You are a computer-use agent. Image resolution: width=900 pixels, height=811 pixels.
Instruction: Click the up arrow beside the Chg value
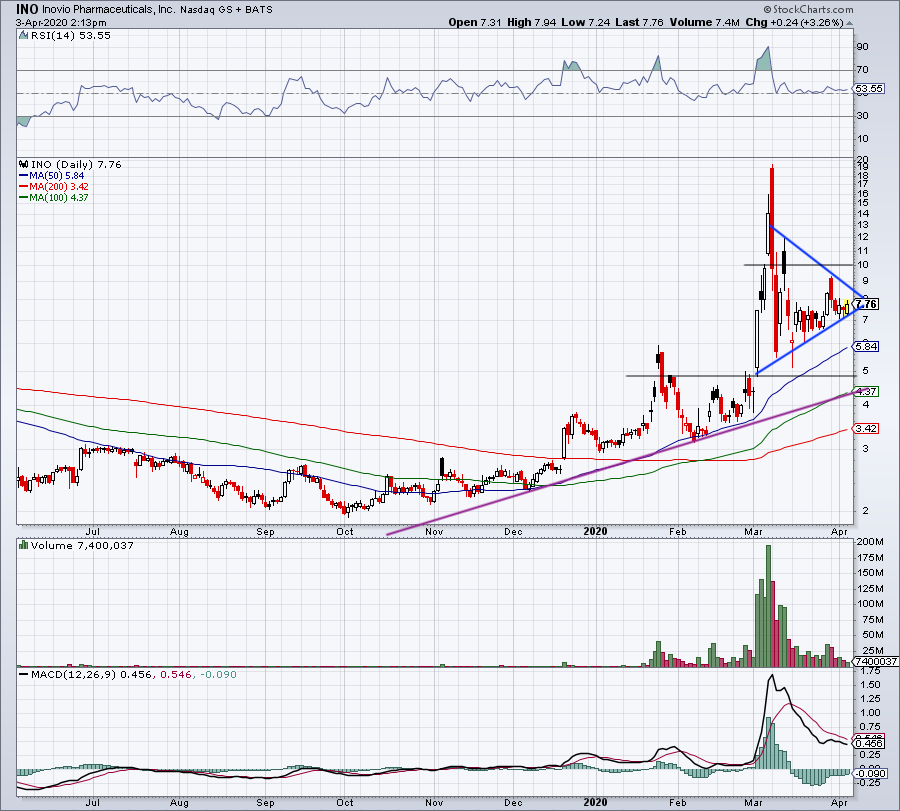pos(849,24)
